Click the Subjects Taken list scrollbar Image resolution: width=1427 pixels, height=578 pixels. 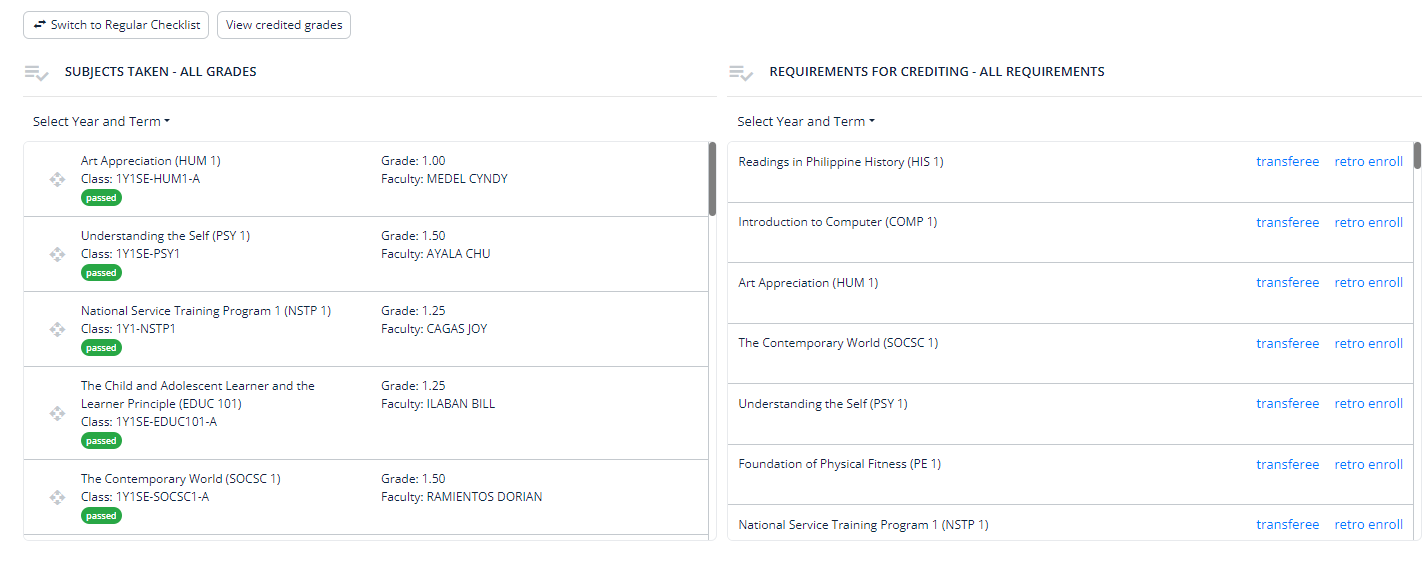[712, 180]
